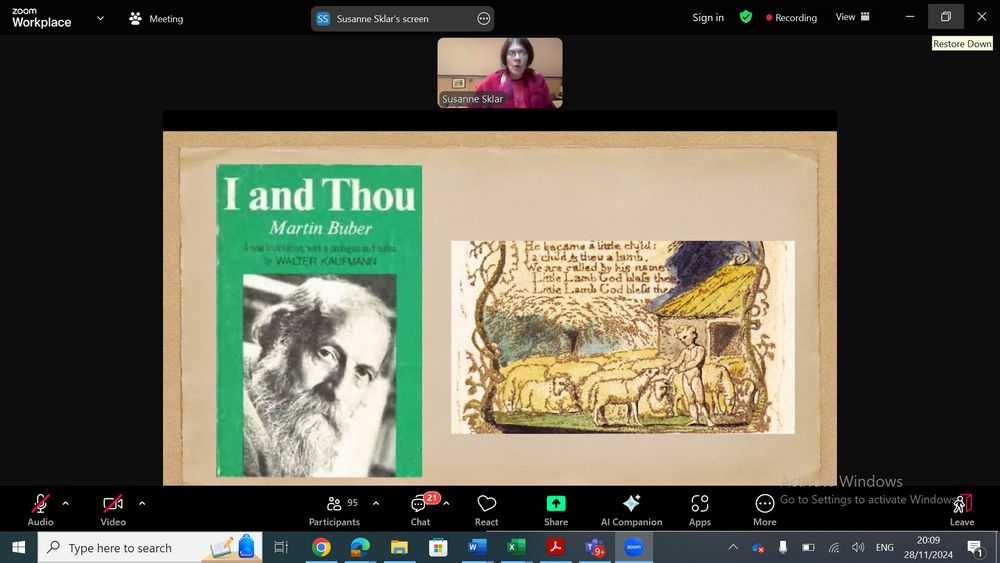Image resolution: width=1000 pixels, height=563 pixels.
Task: Show hidden system tray icons
Action: (x=733, y=547)
